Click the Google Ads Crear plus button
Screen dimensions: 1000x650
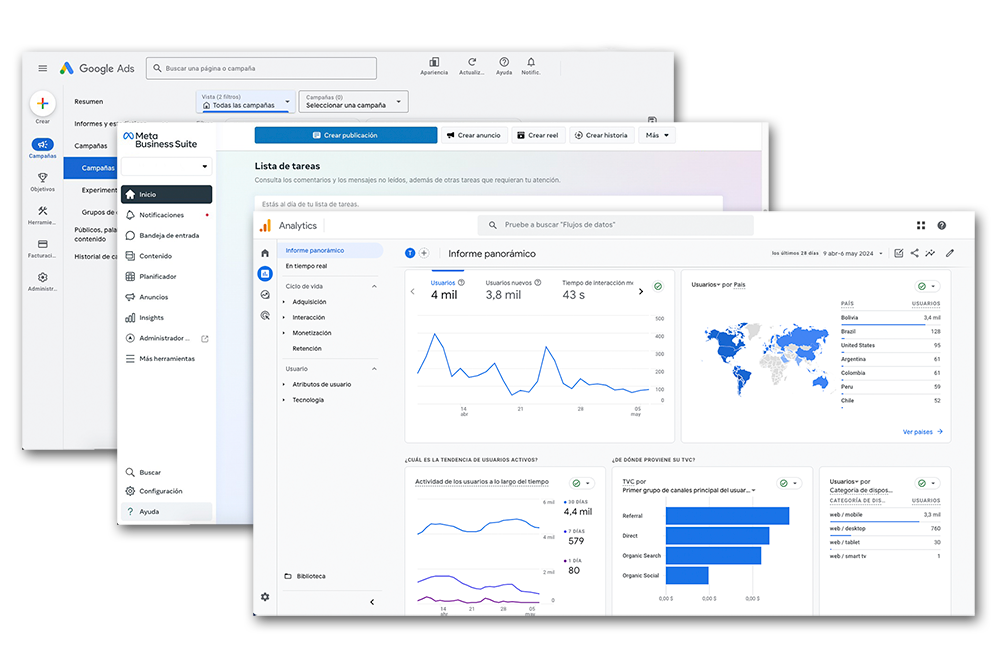pyautogui.click(x=43, y=103)
